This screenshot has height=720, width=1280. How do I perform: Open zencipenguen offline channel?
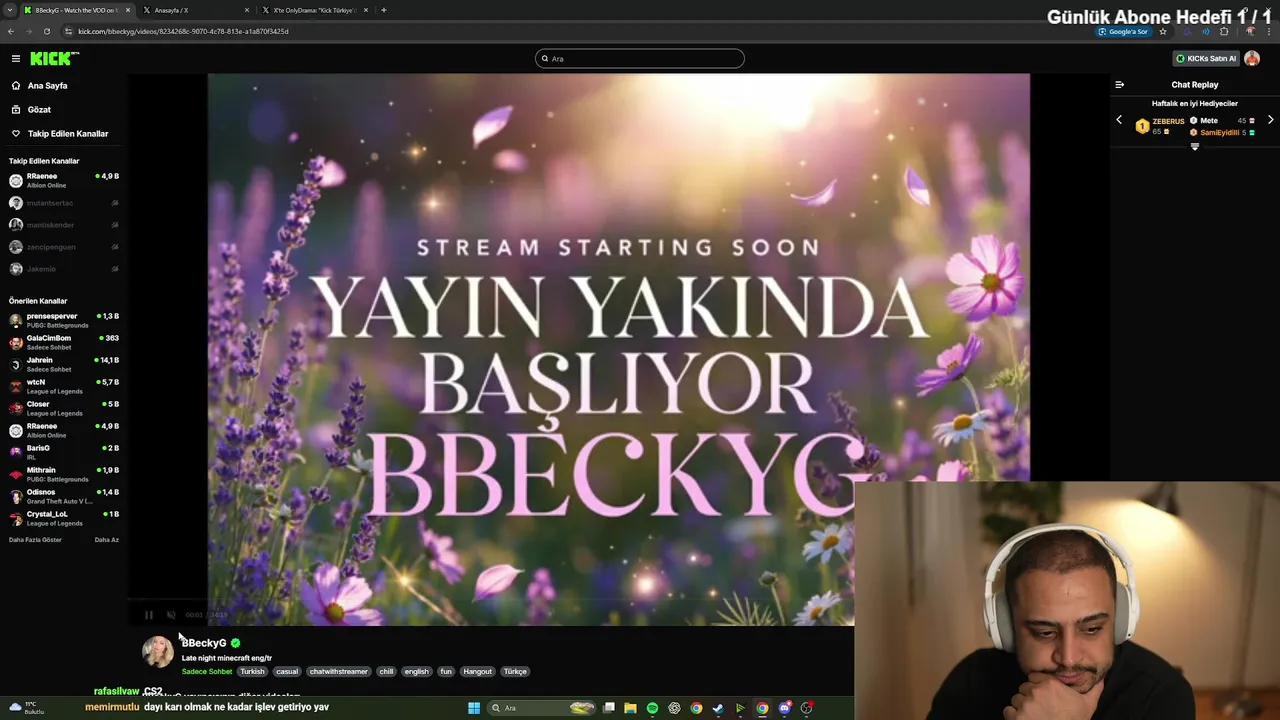[64, 247]
